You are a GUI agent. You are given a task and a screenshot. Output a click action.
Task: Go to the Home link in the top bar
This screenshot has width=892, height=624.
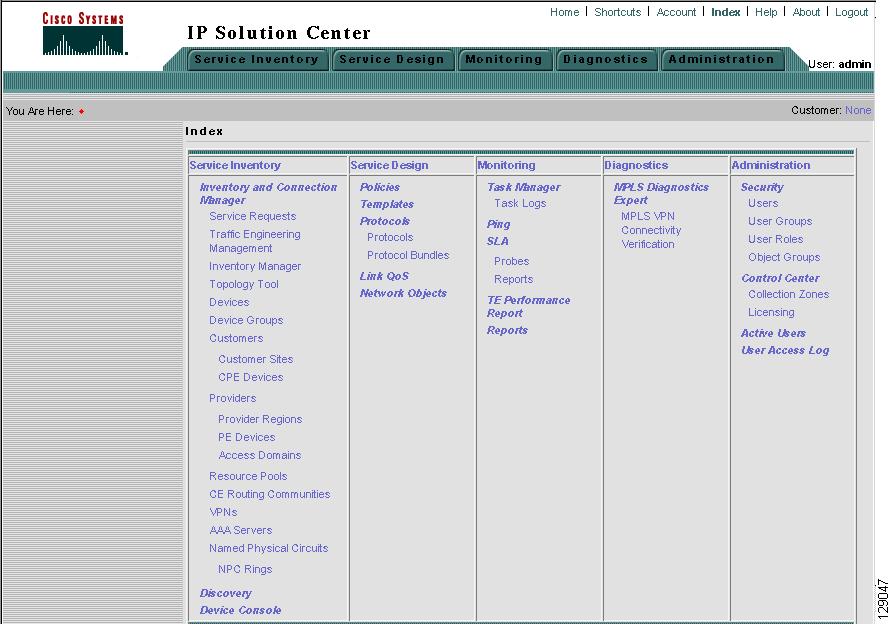[x=564, y=12]
